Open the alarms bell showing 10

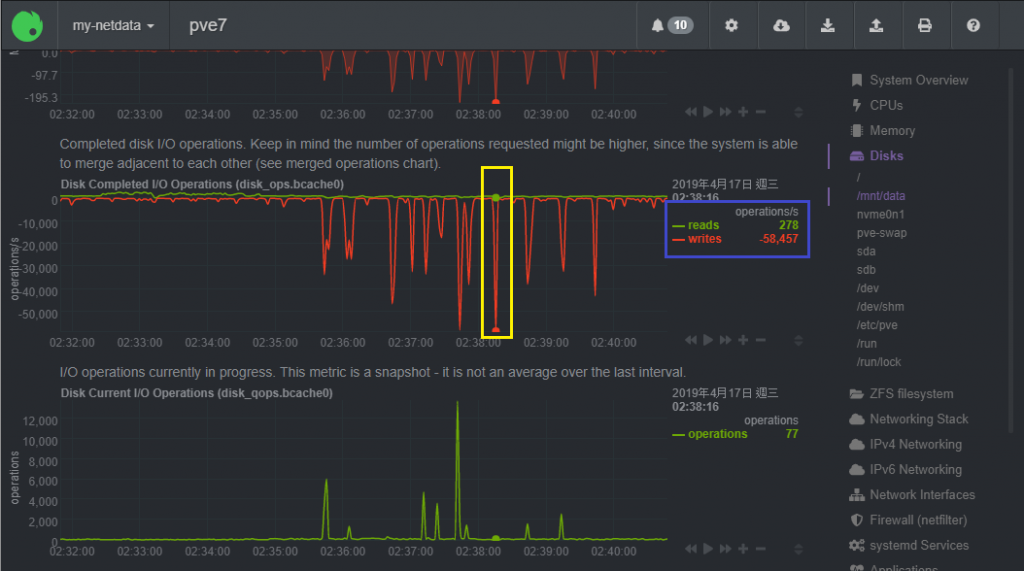(672, 25)
